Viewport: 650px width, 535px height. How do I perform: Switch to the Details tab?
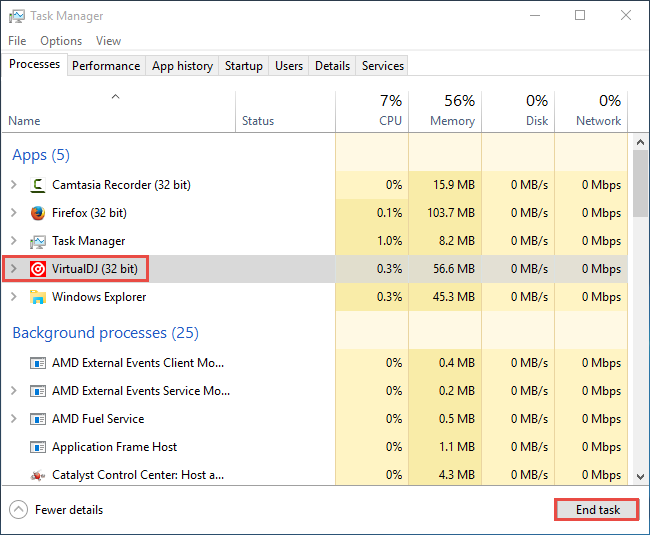332,66
